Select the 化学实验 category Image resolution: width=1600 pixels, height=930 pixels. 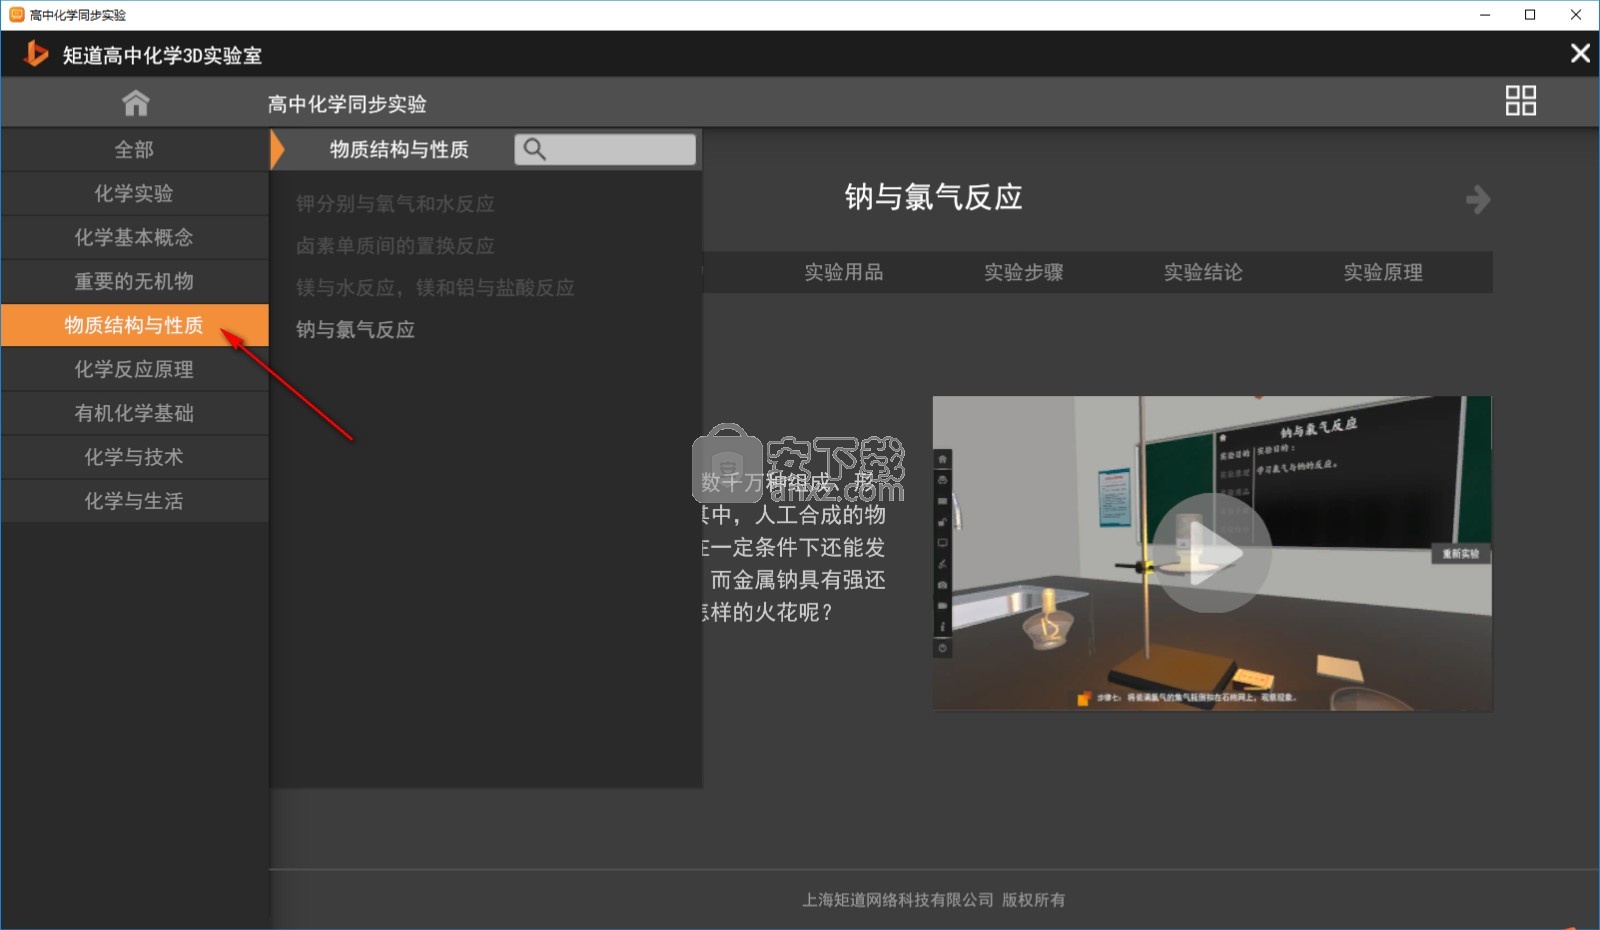(x=134, y=194)
